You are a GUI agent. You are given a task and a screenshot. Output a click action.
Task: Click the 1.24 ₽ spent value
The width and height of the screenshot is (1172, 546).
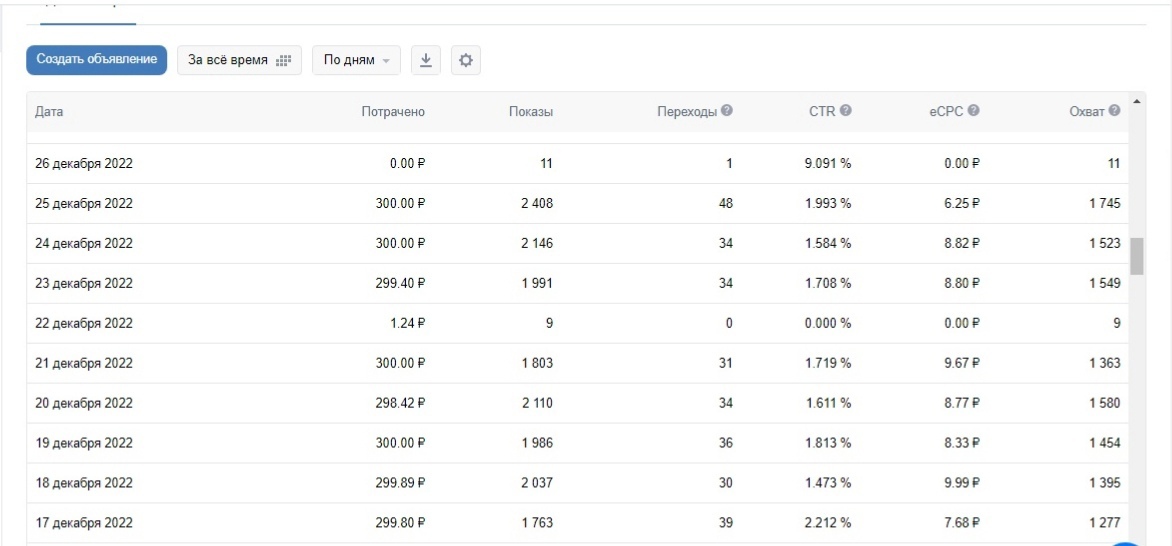tap(407, 323)
